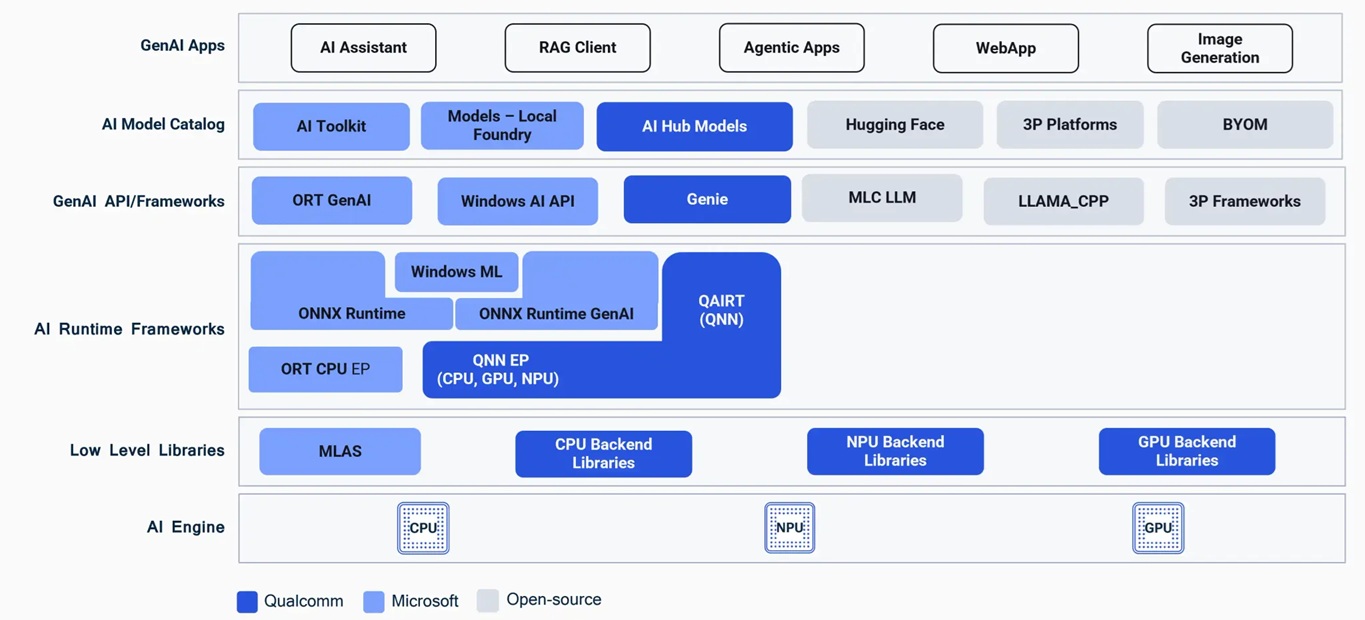Screen dimensions: 1365x620
Task: Select the 3P Platforms block
Action: [x=1070, y=125]
